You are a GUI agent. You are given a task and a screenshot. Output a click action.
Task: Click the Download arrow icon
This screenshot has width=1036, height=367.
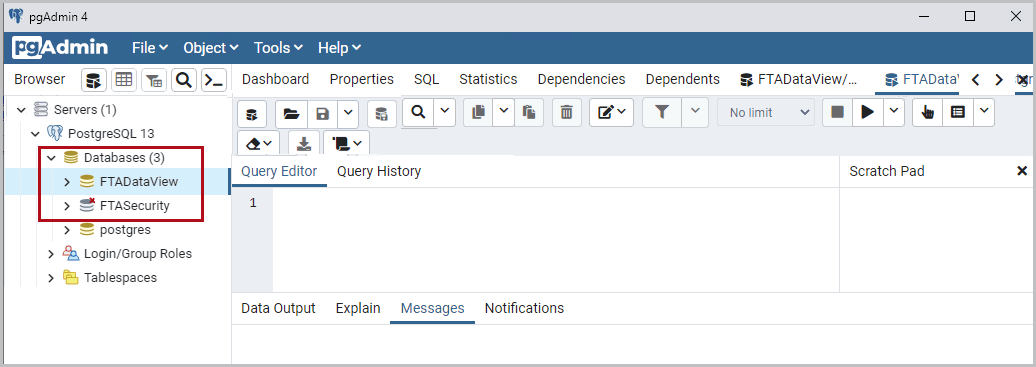click(x=304, y=143)
